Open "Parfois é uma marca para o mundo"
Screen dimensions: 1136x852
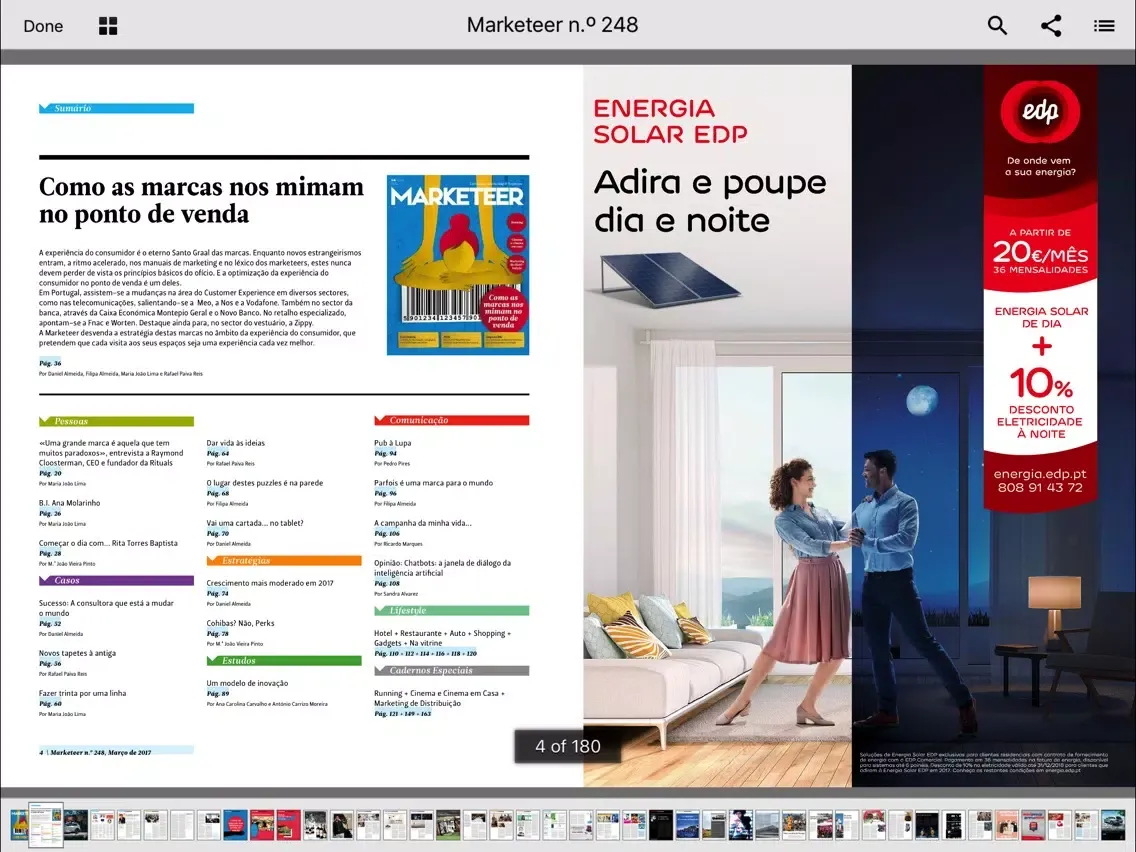point(433,483)
